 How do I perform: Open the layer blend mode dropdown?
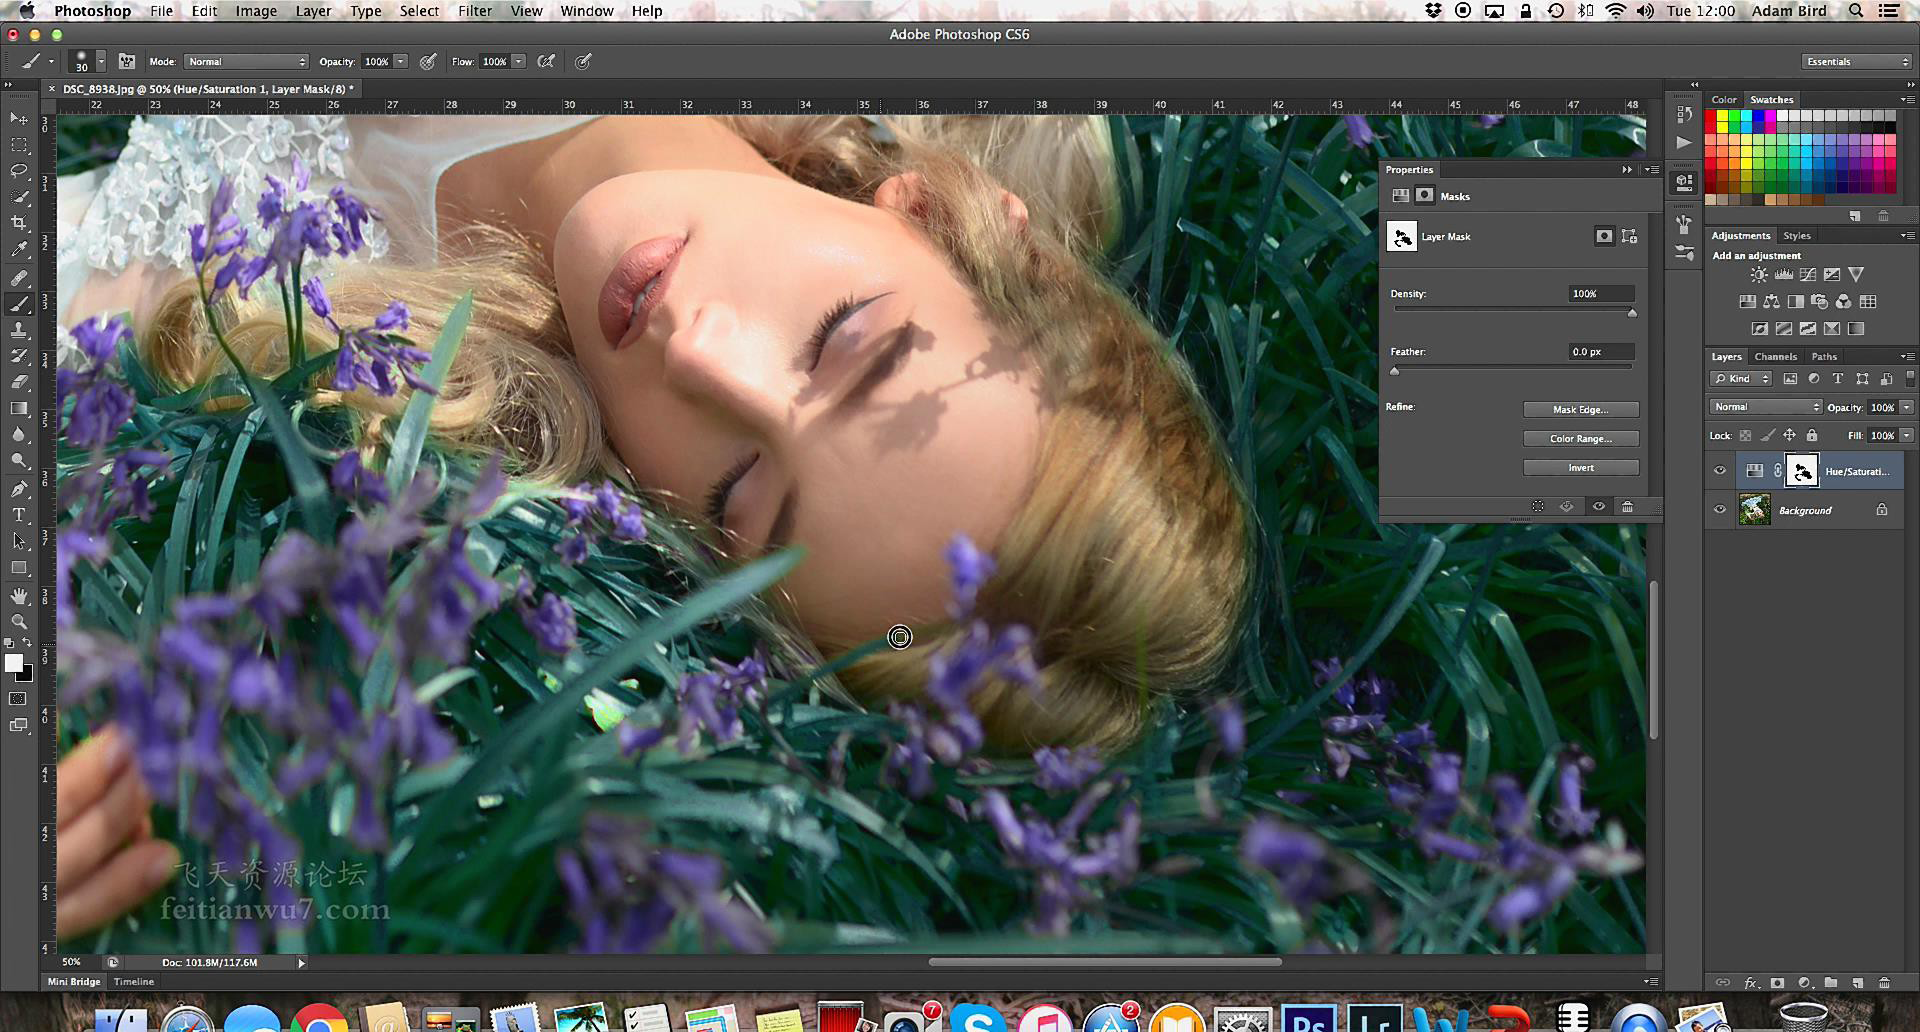coord(1765,407)
